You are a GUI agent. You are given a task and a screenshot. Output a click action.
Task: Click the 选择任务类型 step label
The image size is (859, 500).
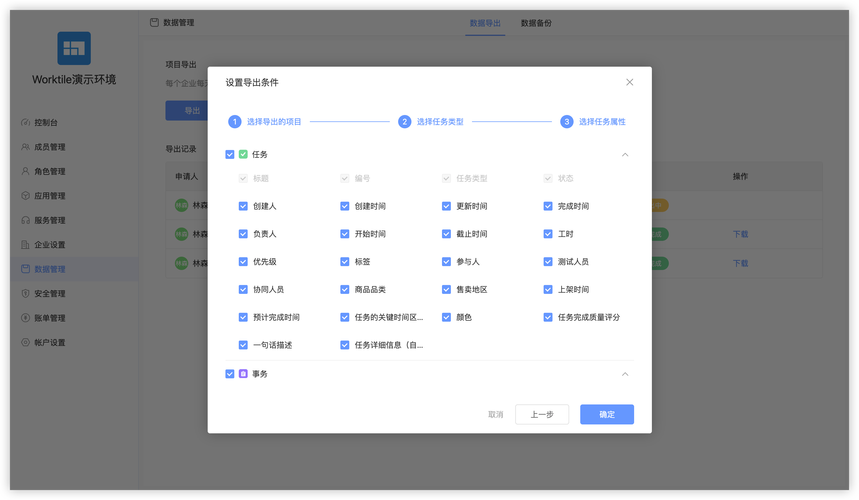pos(440,122)
